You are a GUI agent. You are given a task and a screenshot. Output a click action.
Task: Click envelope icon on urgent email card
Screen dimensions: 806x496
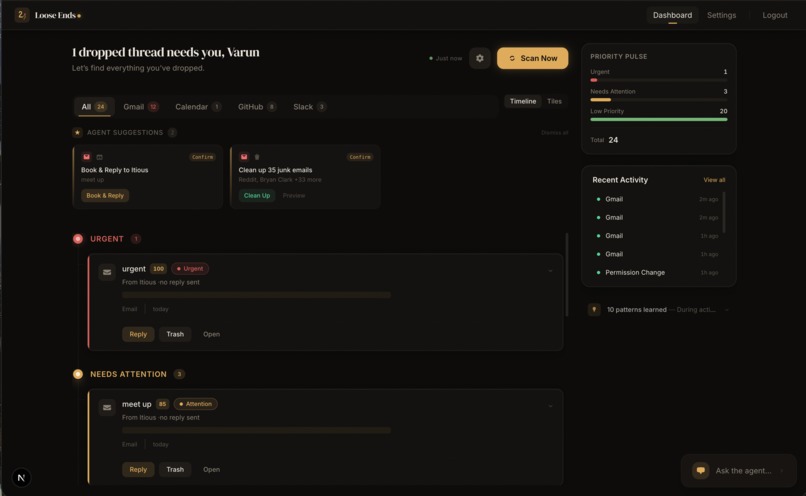click(x=107, y=272)
